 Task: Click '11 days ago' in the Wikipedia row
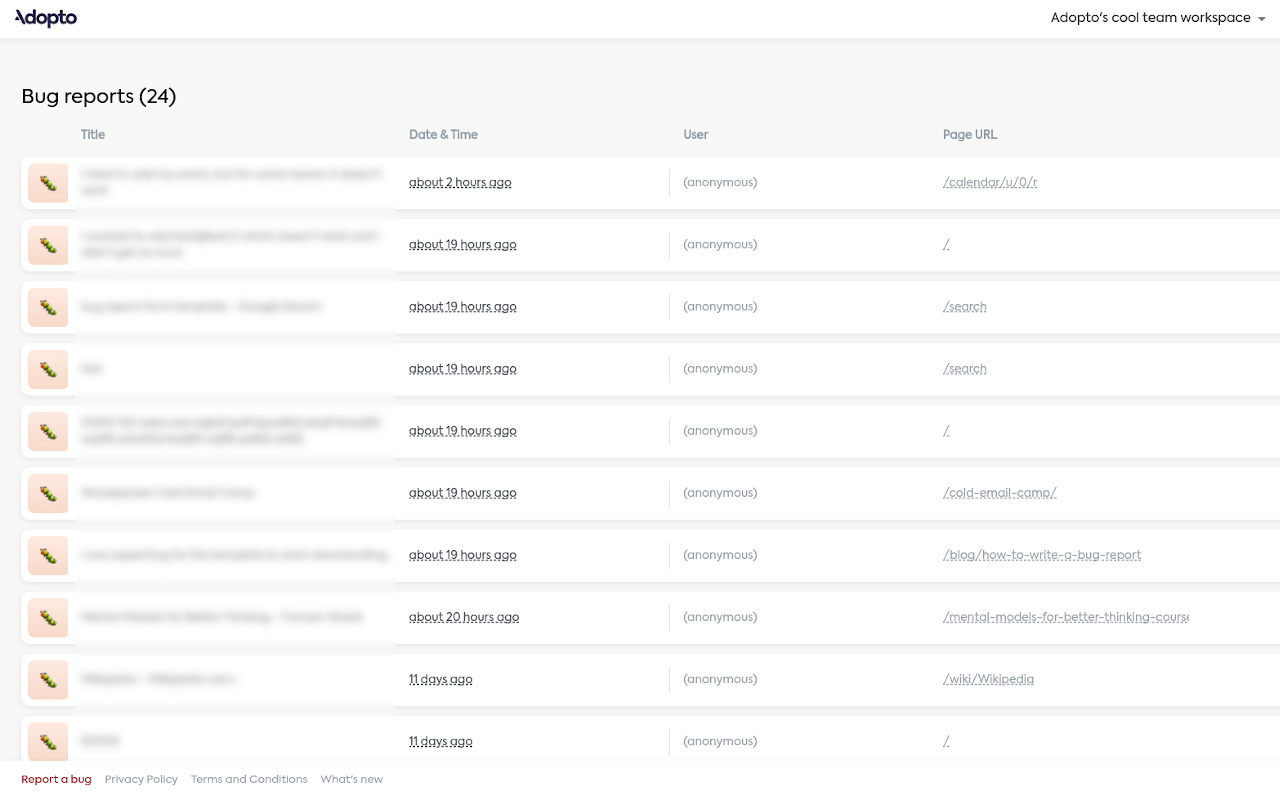point(441,678)
